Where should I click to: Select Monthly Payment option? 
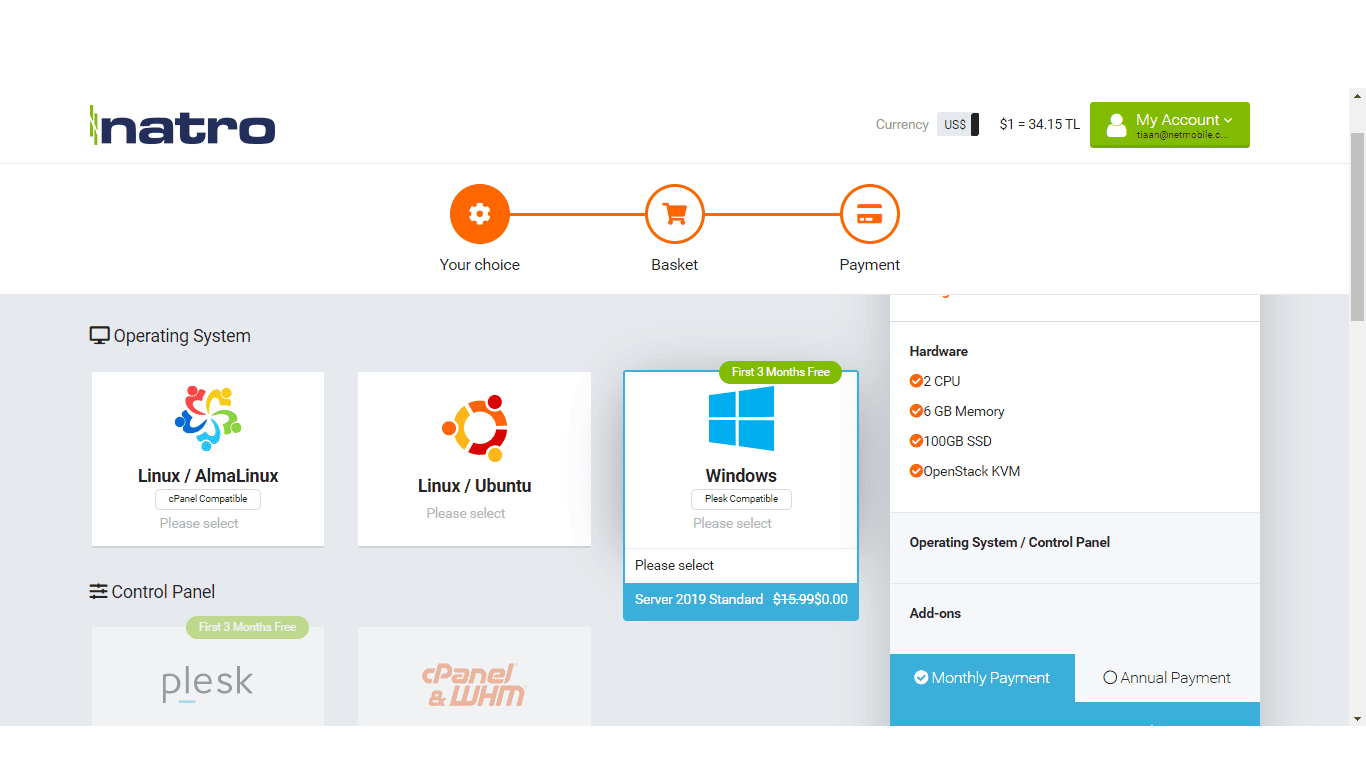(982, 678)
